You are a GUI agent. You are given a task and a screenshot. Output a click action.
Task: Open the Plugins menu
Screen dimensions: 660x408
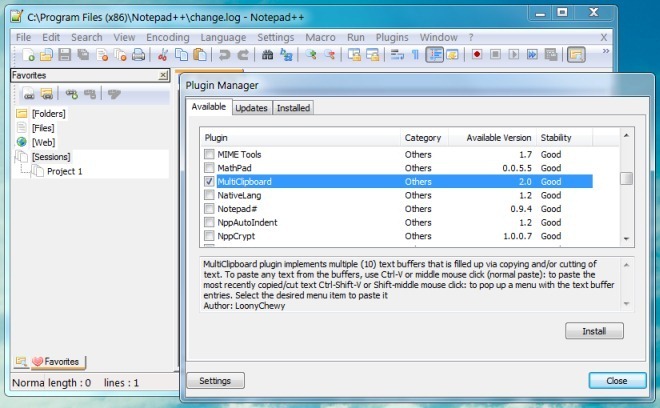(x=392, y=37)
